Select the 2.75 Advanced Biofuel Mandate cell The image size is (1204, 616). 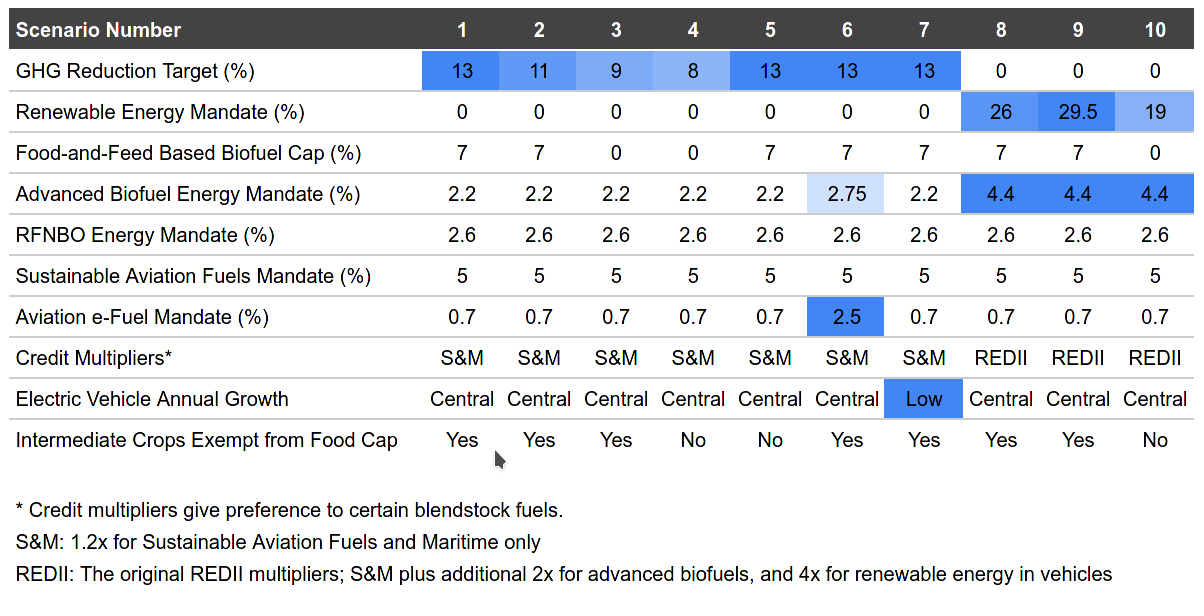846,194
